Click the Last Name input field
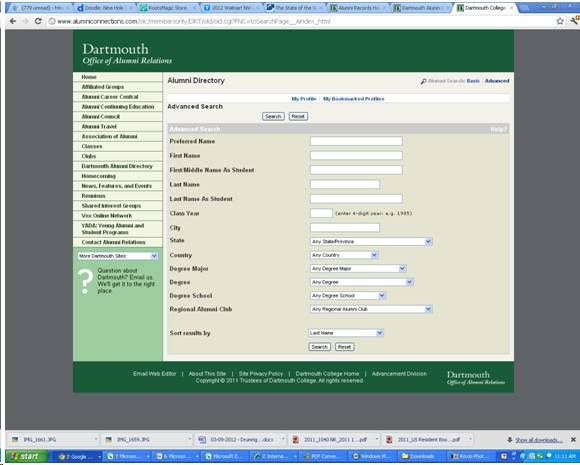This screenshot has width=580, height=465. (345, 184)
